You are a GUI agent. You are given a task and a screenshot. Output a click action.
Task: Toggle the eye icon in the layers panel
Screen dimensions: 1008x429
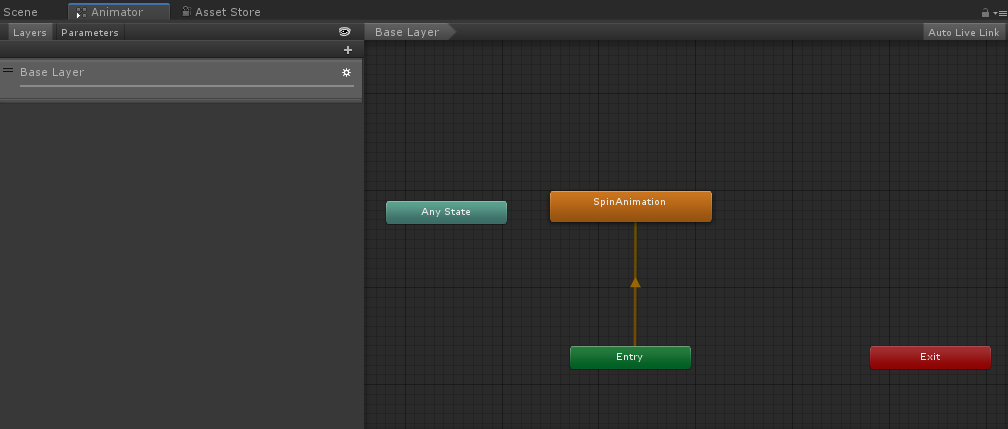point(345,32)
